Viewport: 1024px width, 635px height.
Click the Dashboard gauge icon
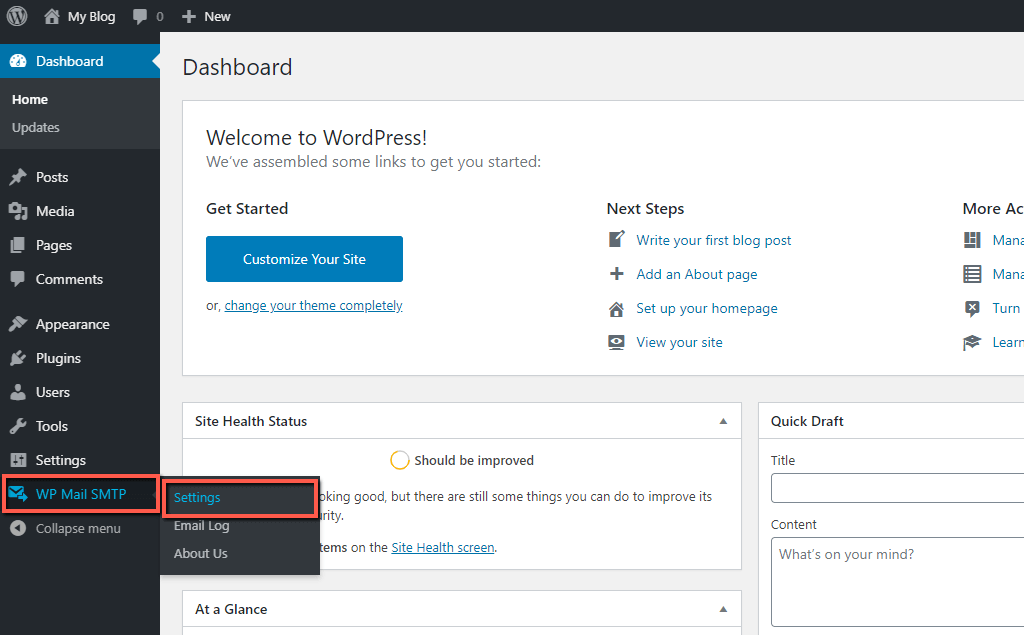coord(18,61)
